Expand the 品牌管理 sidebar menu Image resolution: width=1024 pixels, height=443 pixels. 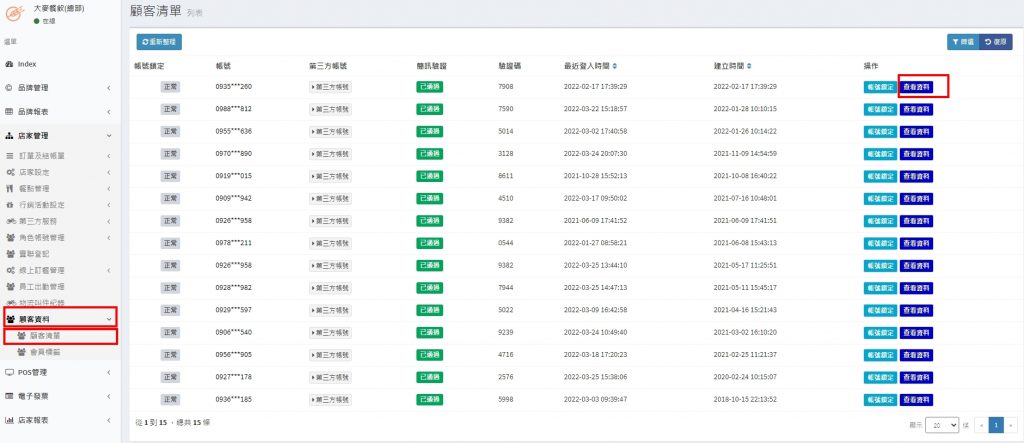tap(60, 88)
